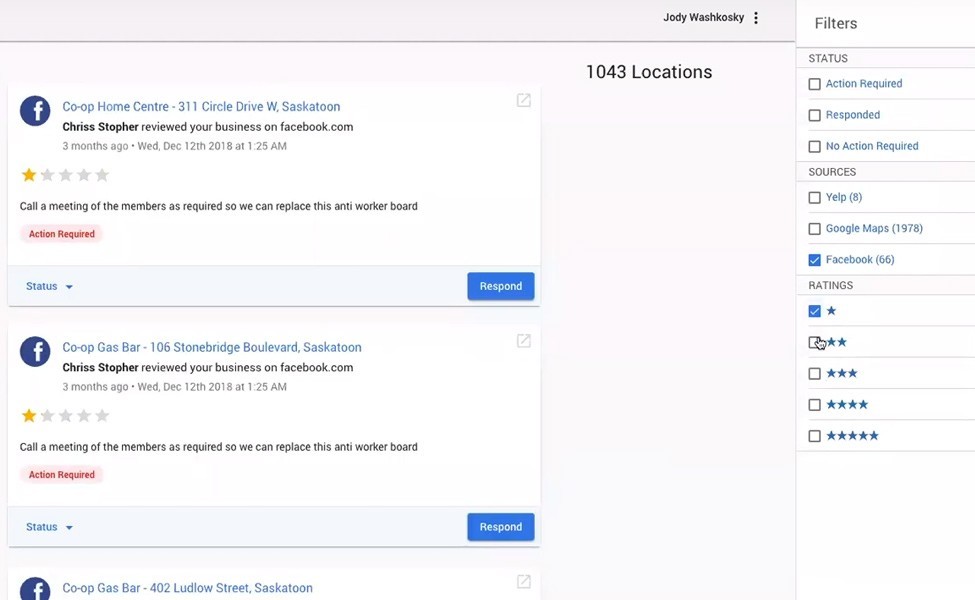Image resolution: width=975 pixels, height=600 pixels.
Task: Click Chriss Stopher name on Stonebridge Boulevard review
Action: click(x=100, y=367)
